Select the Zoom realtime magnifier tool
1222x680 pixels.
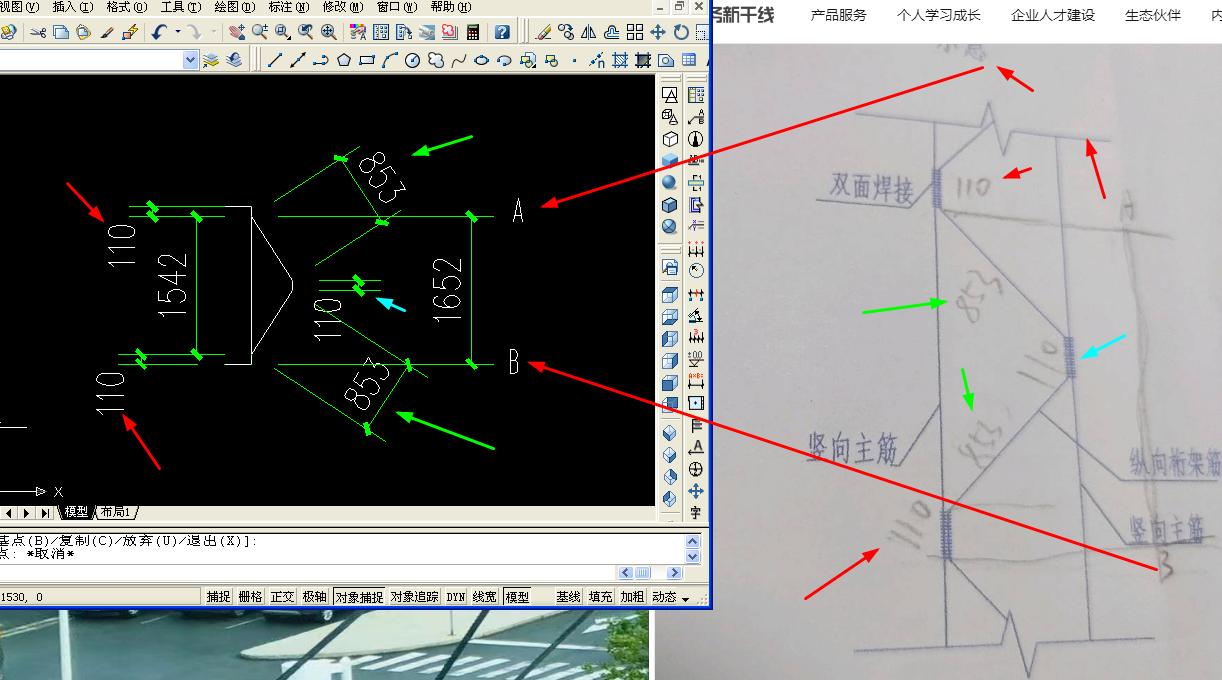point(260,32)
